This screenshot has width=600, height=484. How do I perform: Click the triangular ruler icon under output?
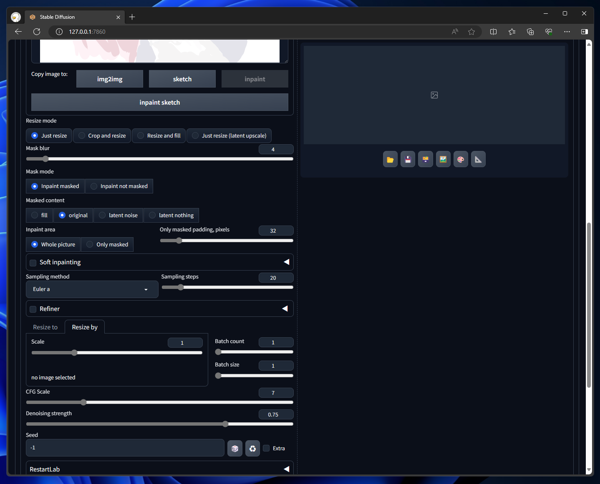point(478,160)
